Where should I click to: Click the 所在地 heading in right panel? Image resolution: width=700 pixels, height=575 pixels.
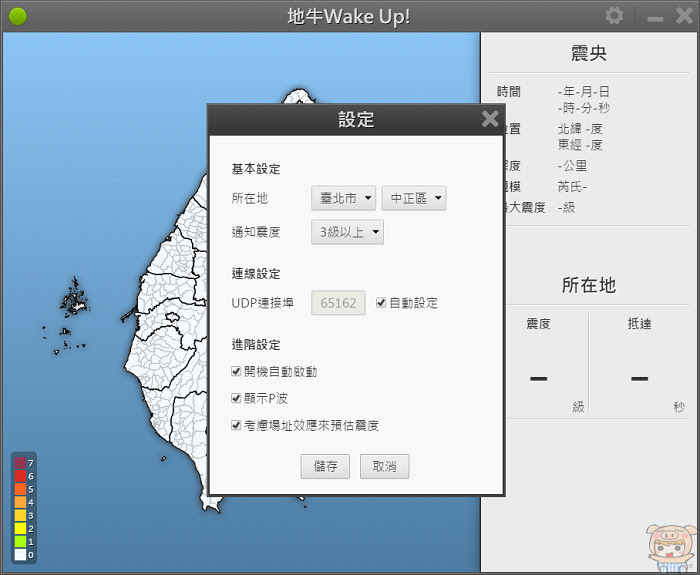pyautogui.click(x=589, y=285)
